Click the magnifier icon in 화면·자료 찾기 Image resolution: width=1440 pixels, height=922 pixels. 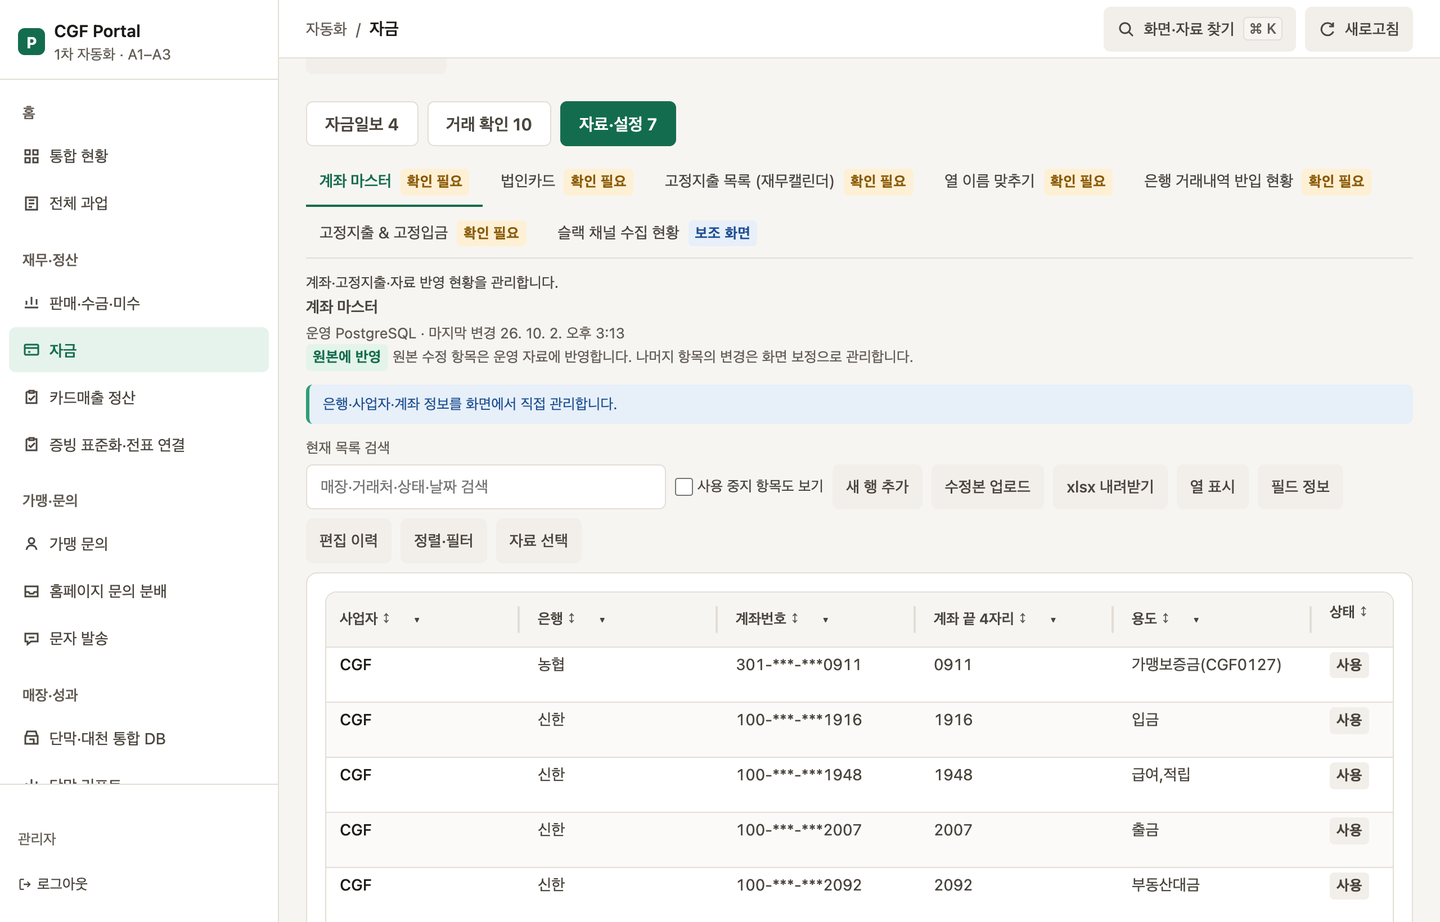1126,29
